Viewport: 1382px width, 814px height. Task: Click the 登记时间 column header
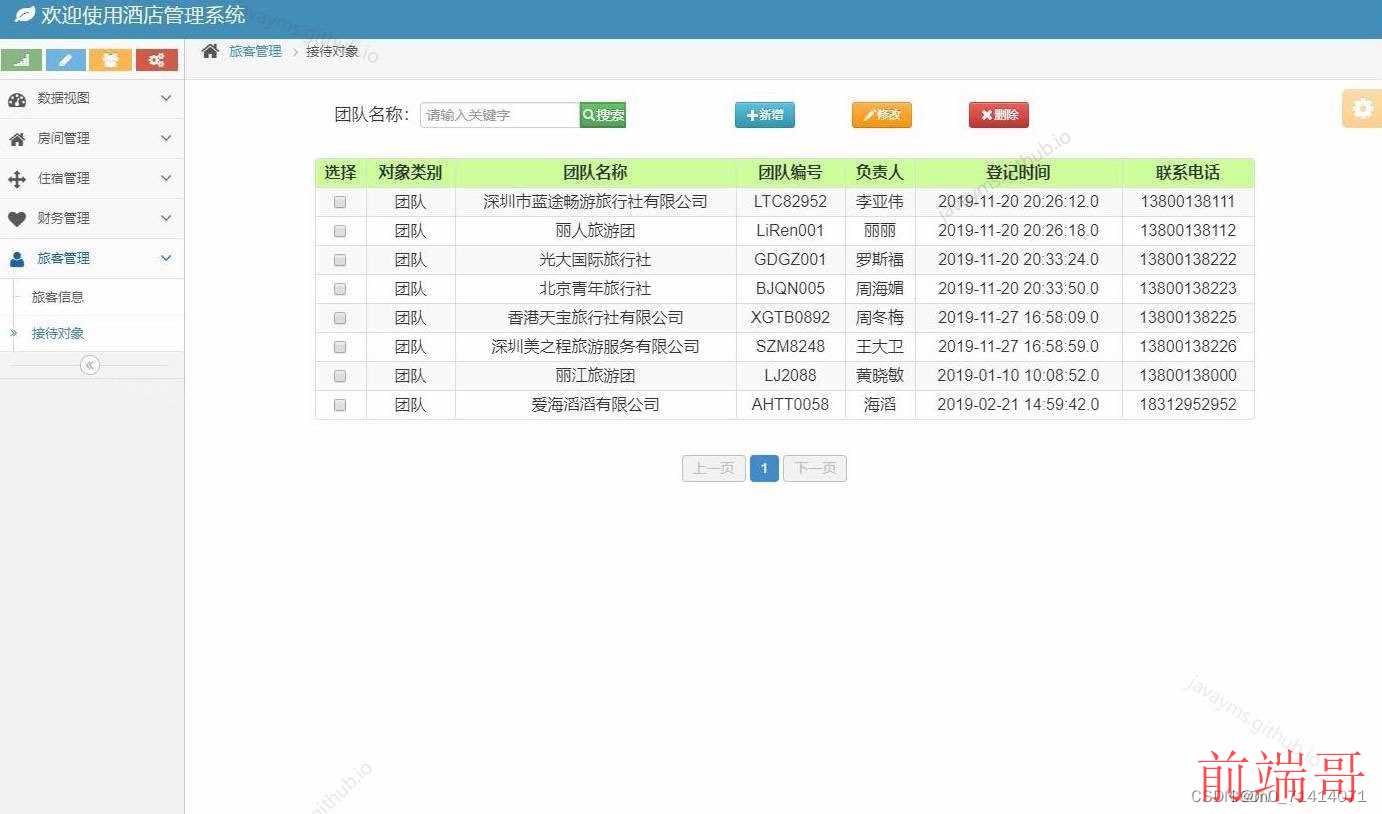(1018, 172)
